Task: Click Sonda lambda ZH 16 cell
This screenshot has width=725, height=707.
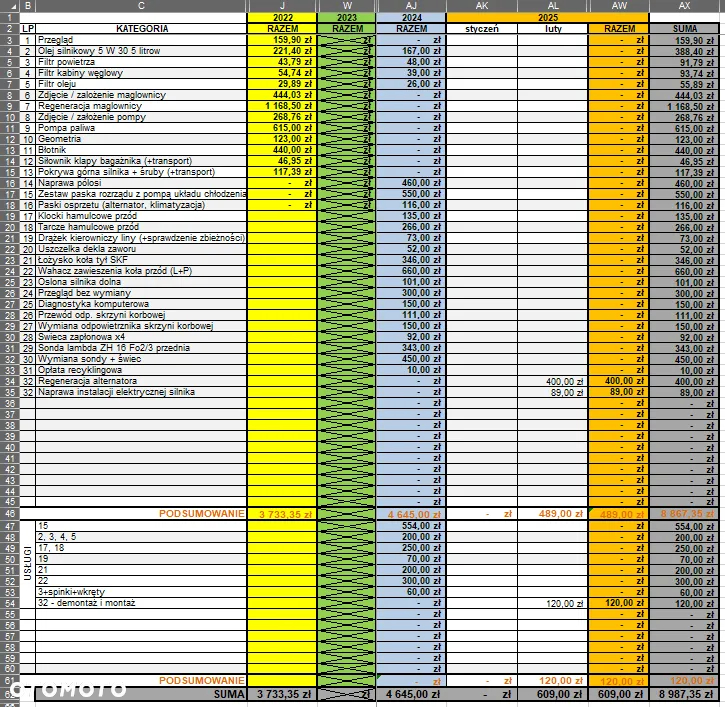Action: 141,348
